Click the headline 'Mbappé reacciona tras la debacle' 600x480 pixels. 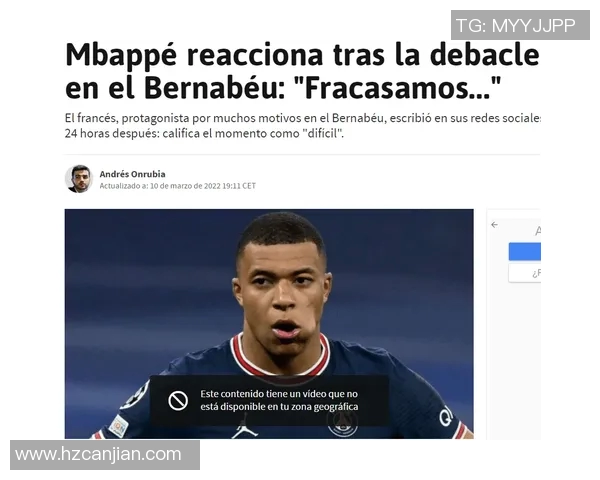click(302, 55)
